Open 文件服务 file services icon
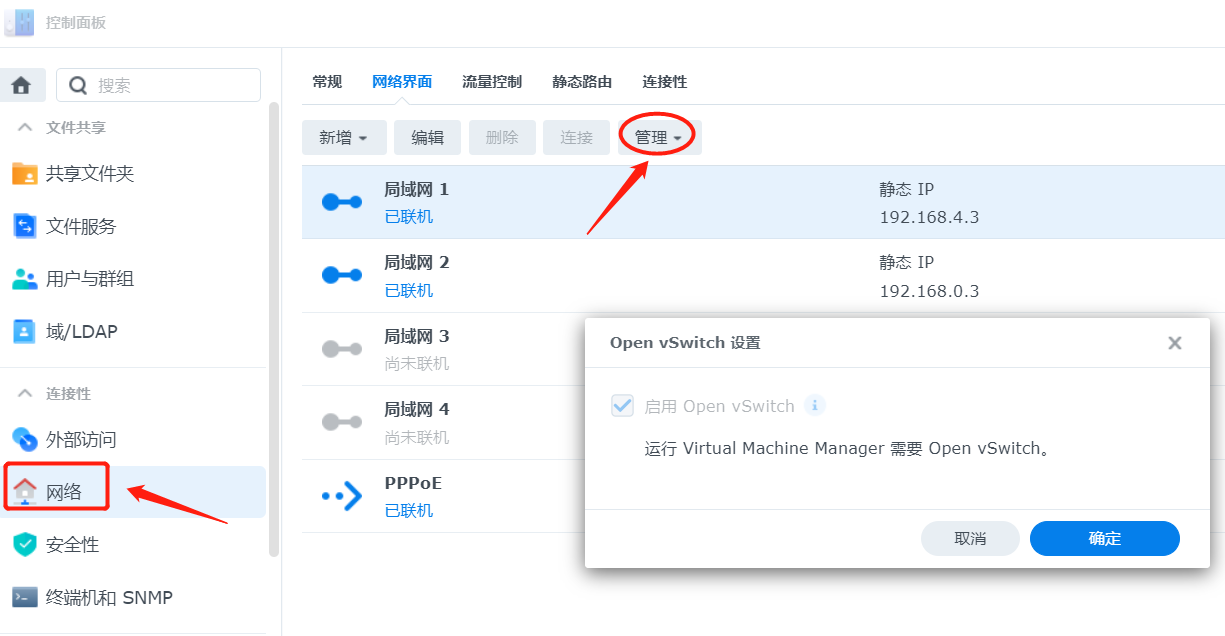 tap(25, 227)
